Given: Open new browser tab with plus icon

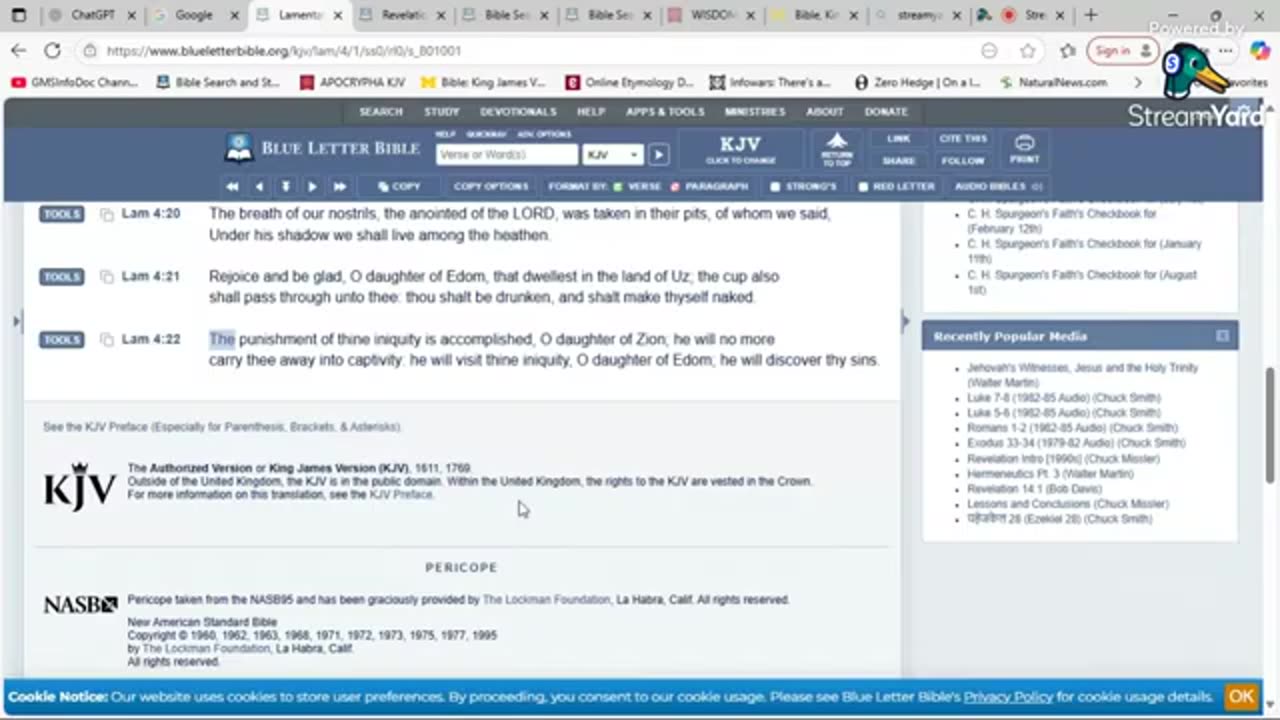Looking at the screenshot, I should [1091, 15].
